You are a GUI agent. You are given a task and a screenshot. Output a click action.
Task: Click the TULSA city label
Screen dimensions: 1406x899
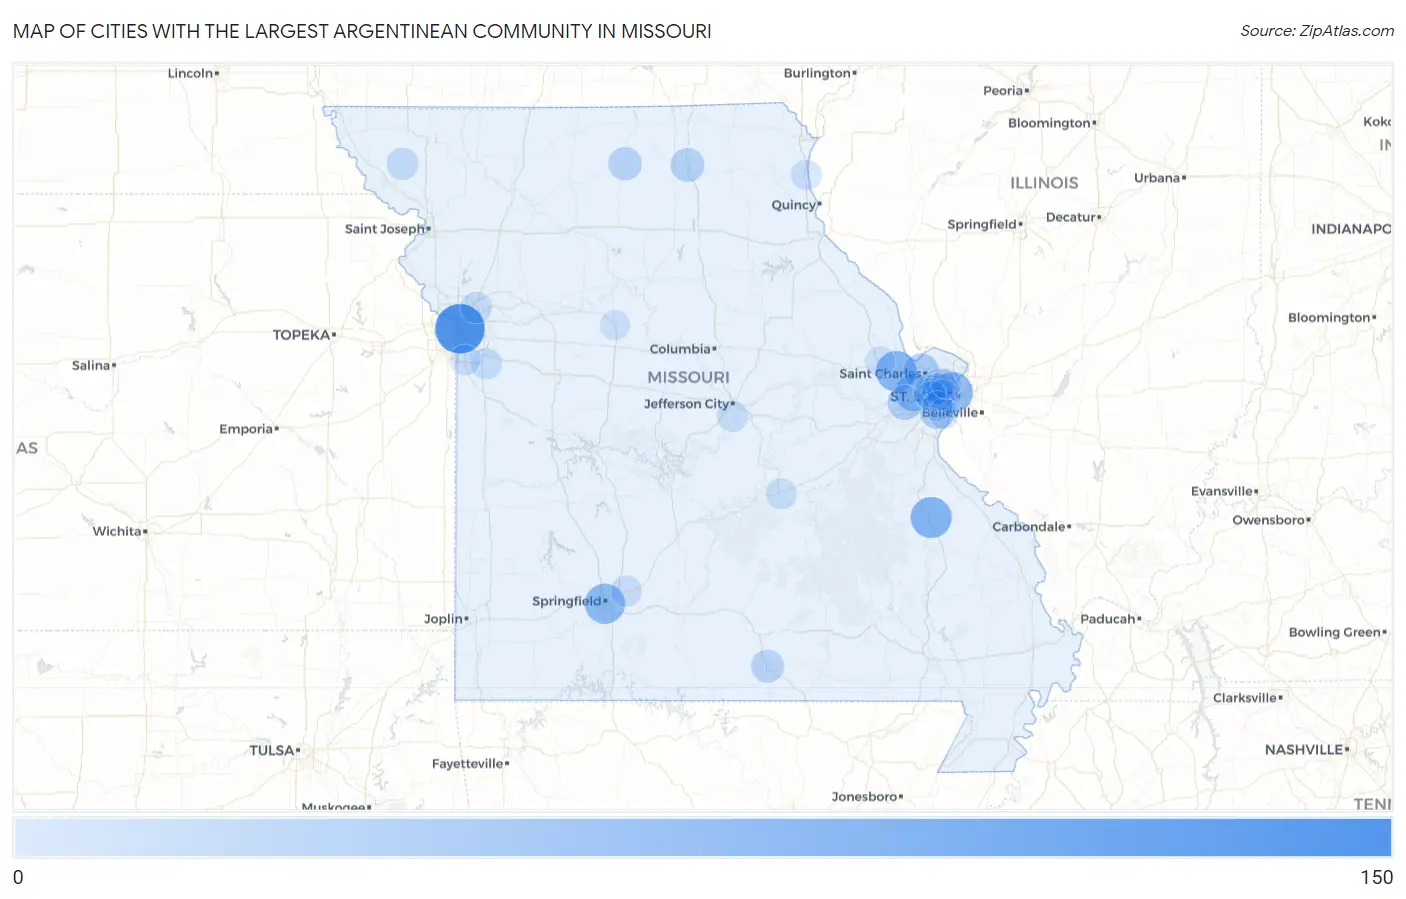pyautogui.click(x=272, y=750)
